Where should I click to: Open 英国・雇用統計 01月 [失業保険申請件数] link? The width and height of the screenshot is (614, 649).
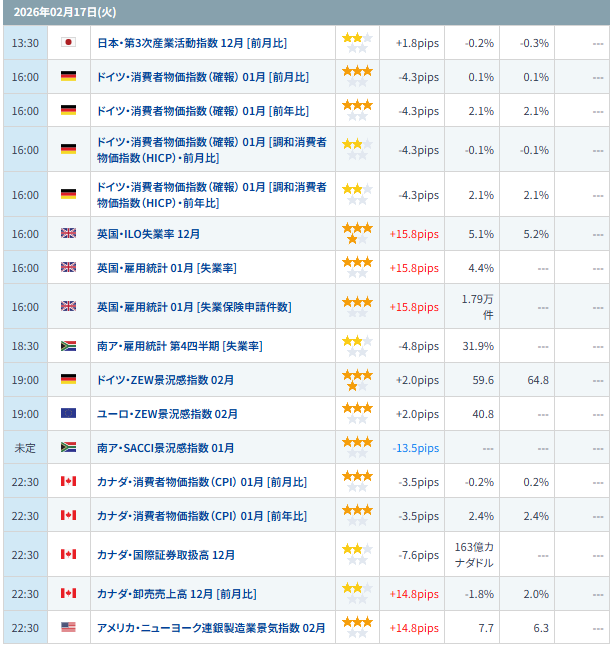(194, 307)
